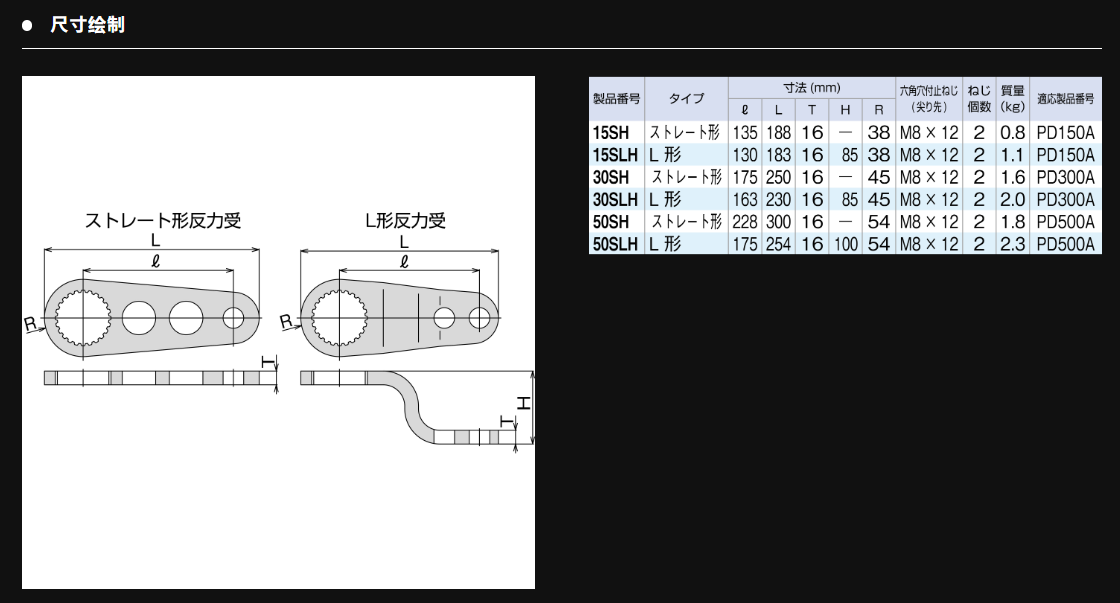Click the L形反力受 drawing title

[404, 220]
